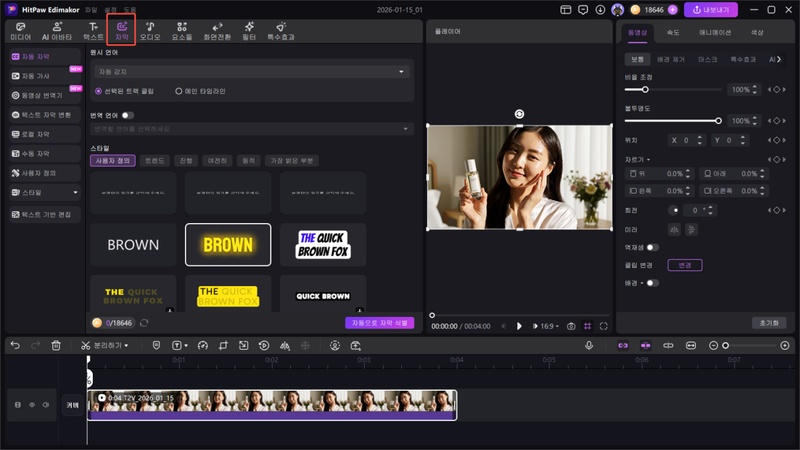Increase the 비율 조정 percentage stepper
This screenshot has height=450, width=800.
click(x=755, y=87)
